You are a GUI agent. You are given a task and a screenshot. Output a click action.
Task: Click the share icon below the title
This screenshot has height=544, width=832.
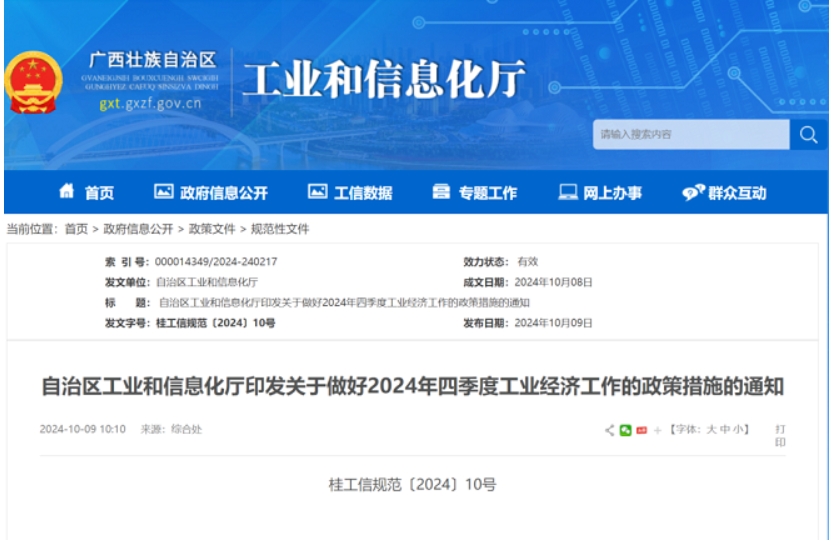(x=610, y=430)
